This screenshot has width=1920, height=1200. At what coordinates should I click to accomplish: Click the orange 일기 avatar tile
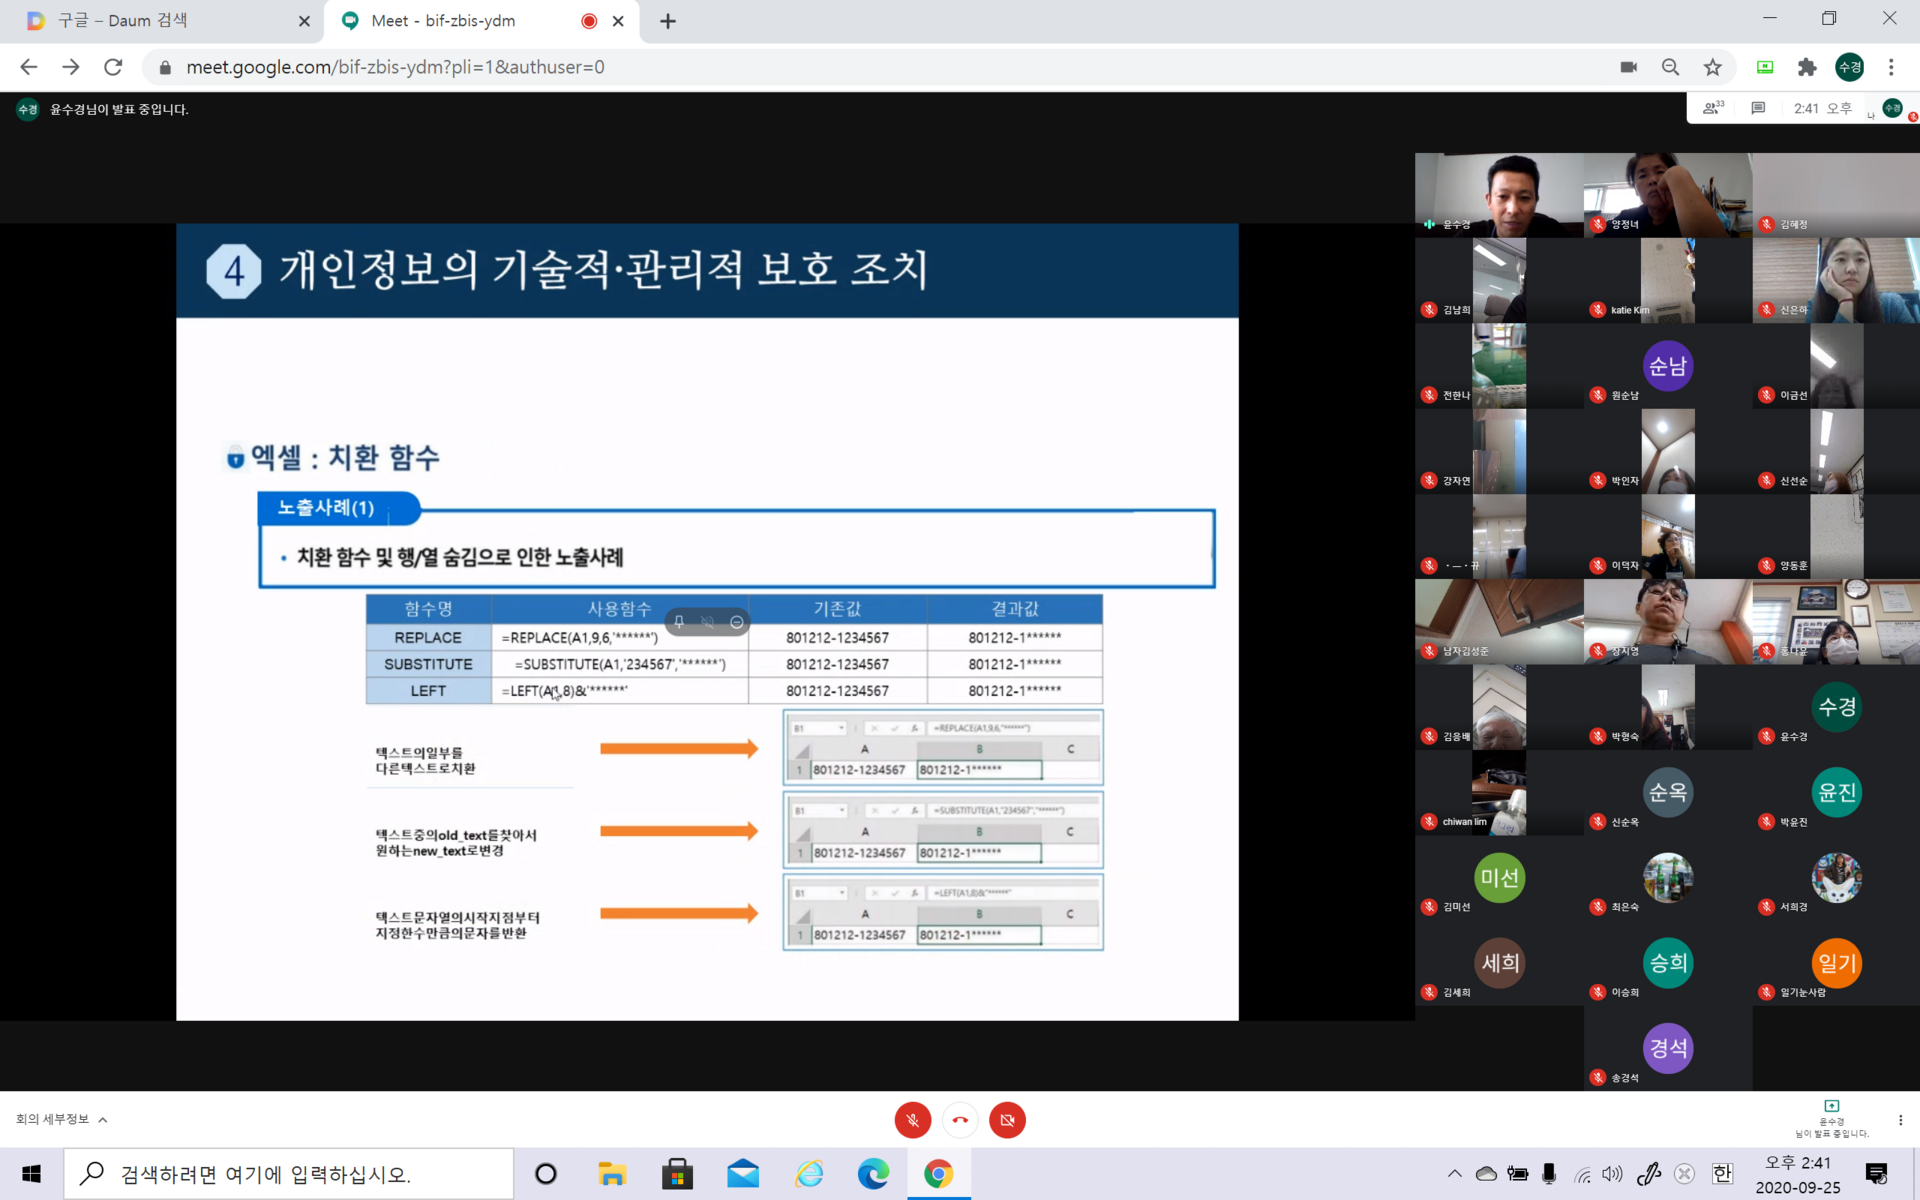pyautogui.click(x=1837, y=963)
